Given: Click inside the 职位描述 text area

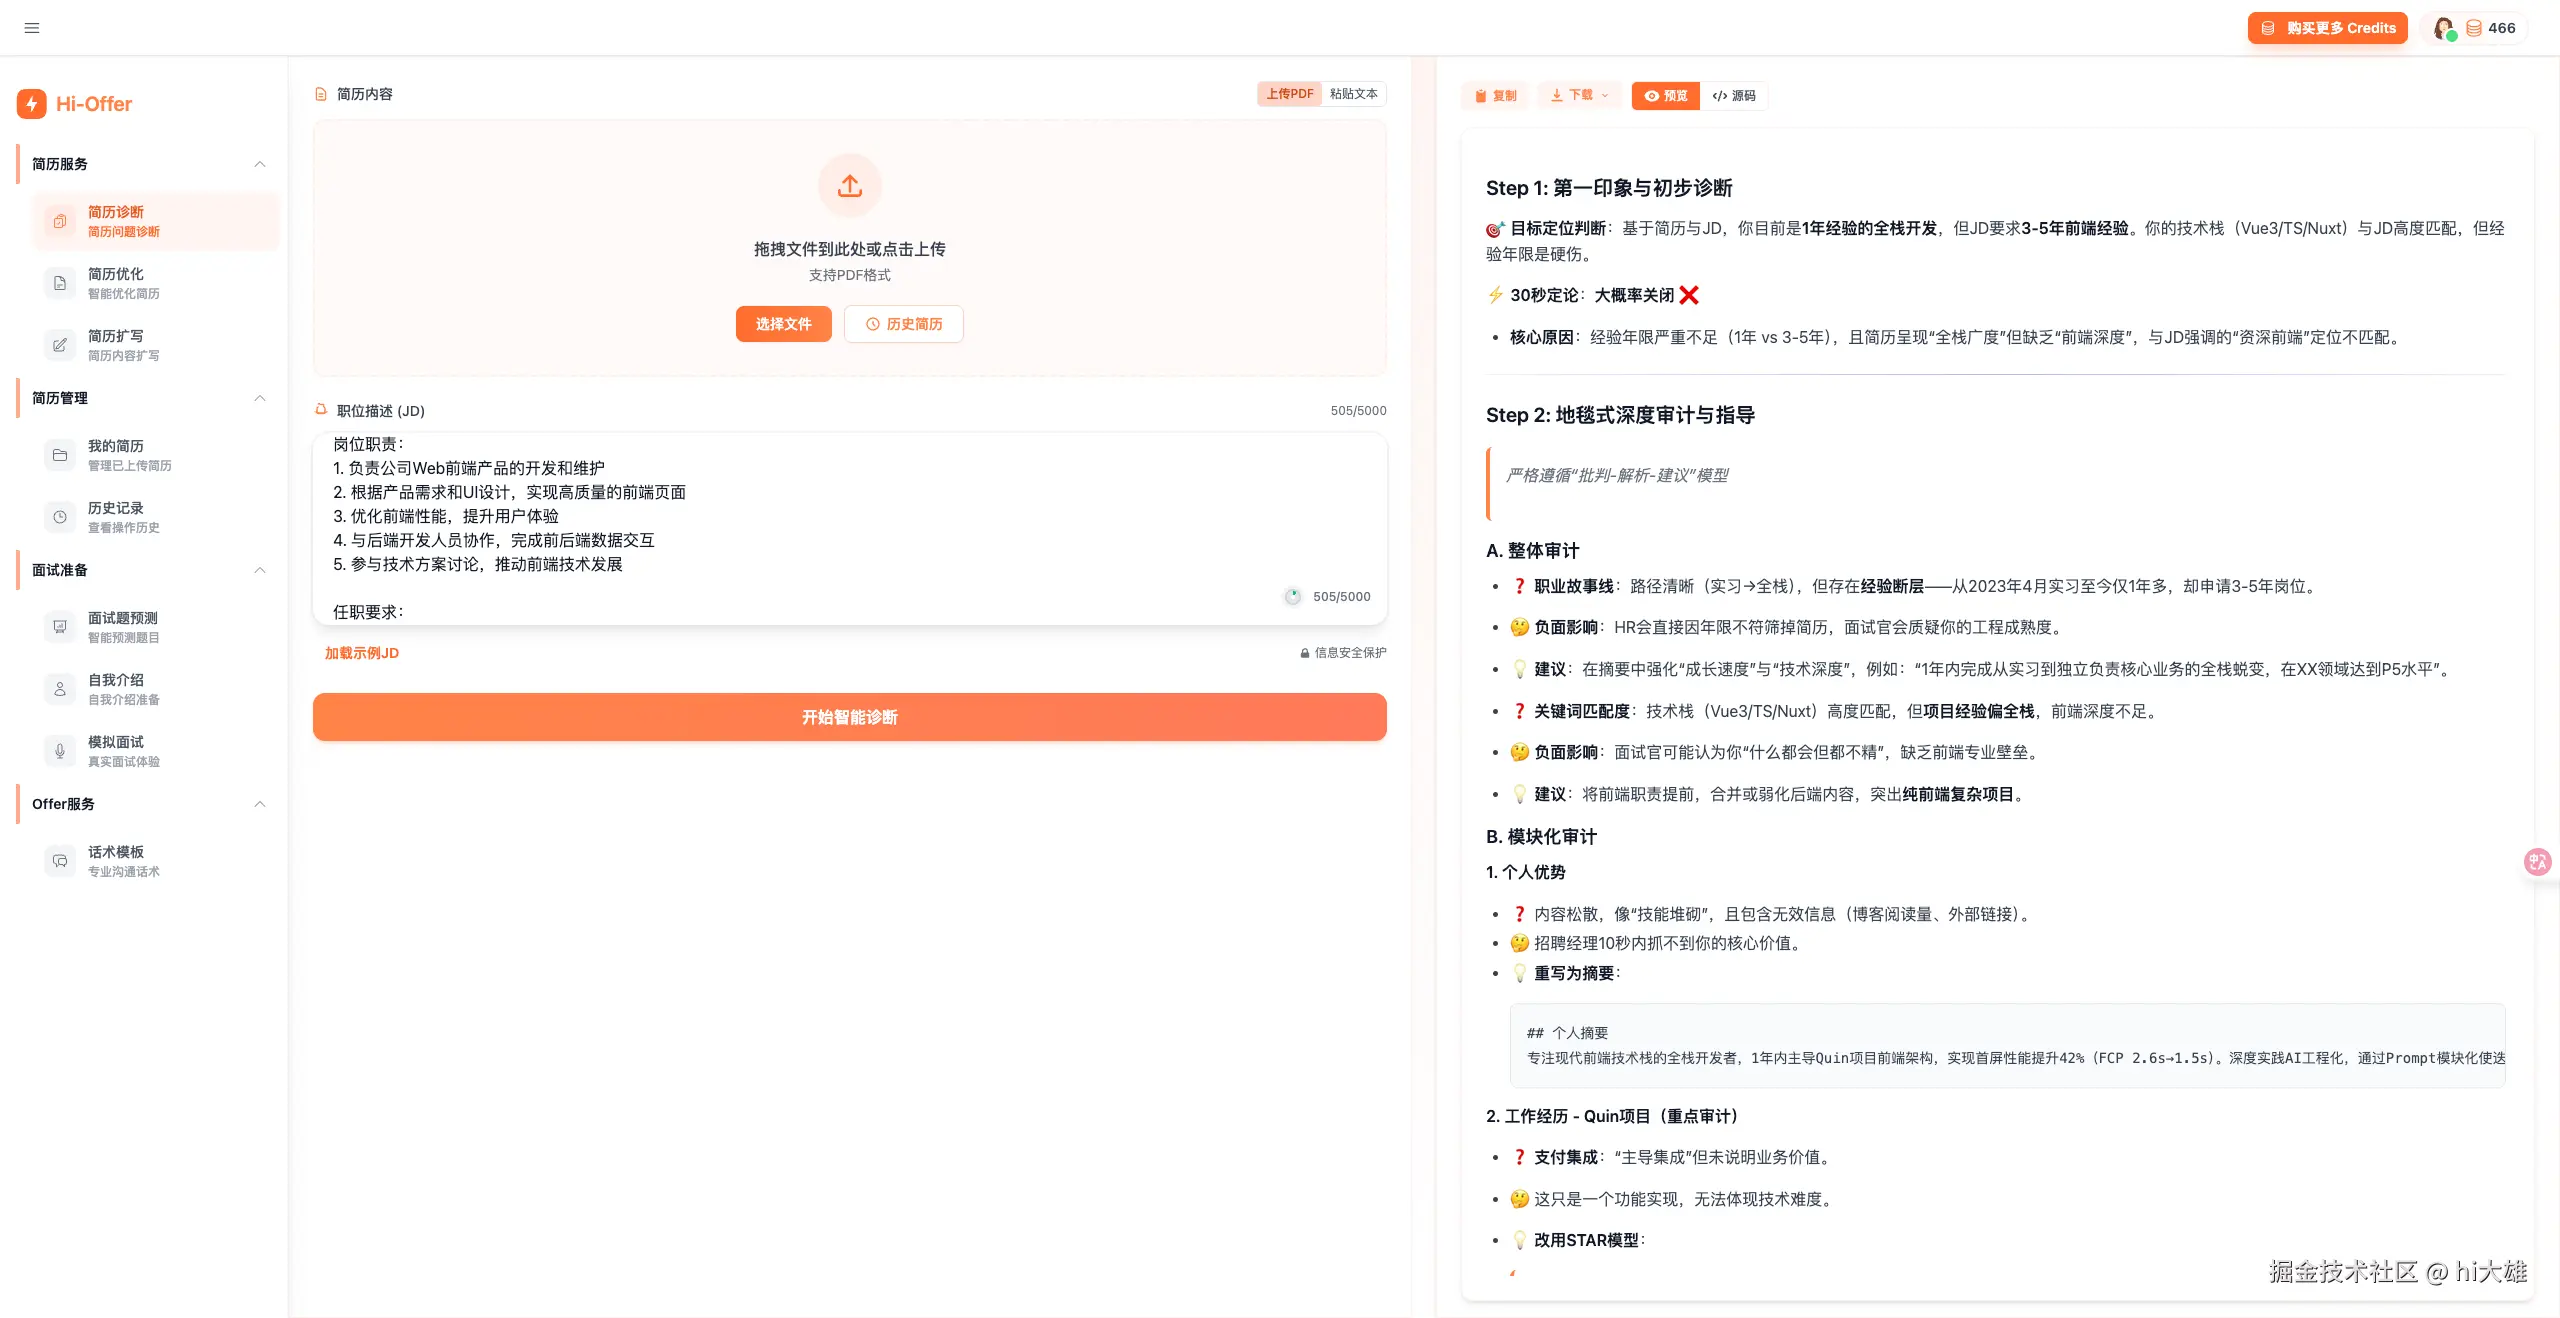Looking at the screenshot, I should tap(849, 528).
